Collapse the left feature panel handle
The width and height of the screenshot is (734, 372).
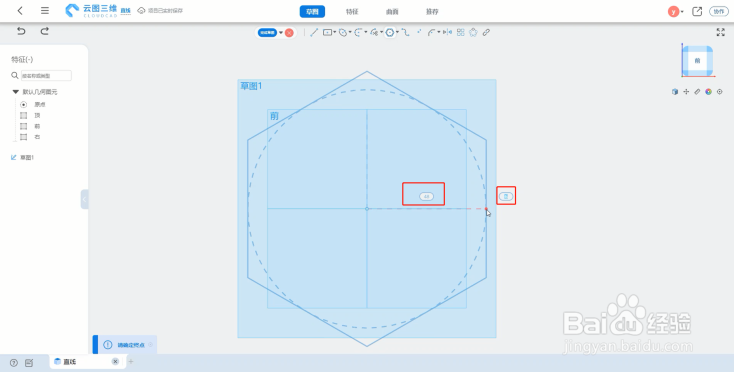84,199
